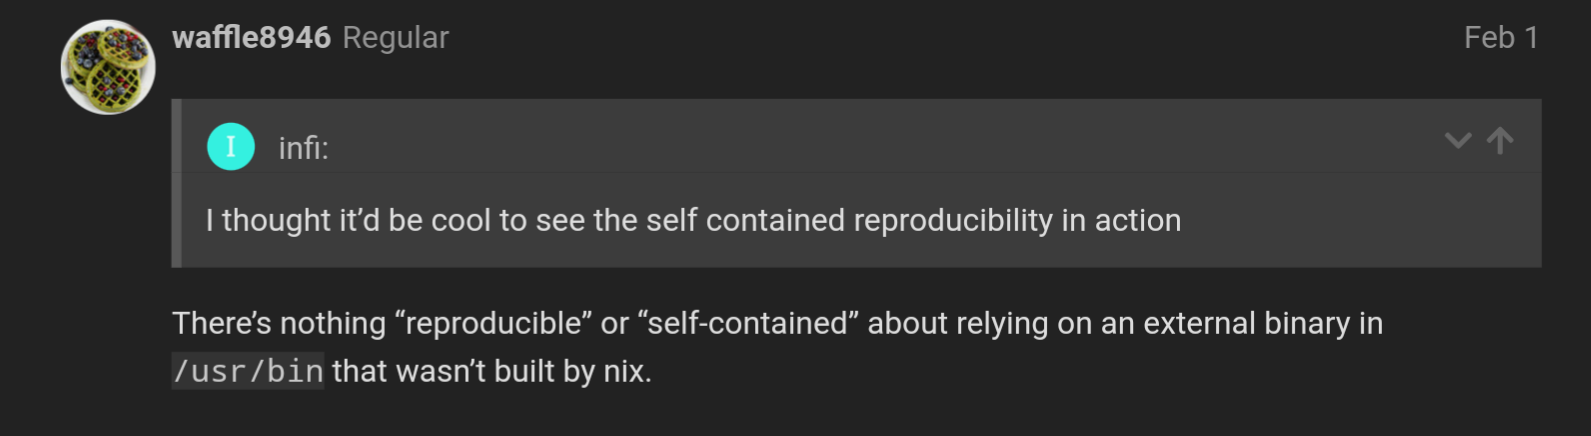Image resolution: width=1591 pixels, height=436 pixels.
Task: Click the quote block's left border bar
Action: click(176, 183)
